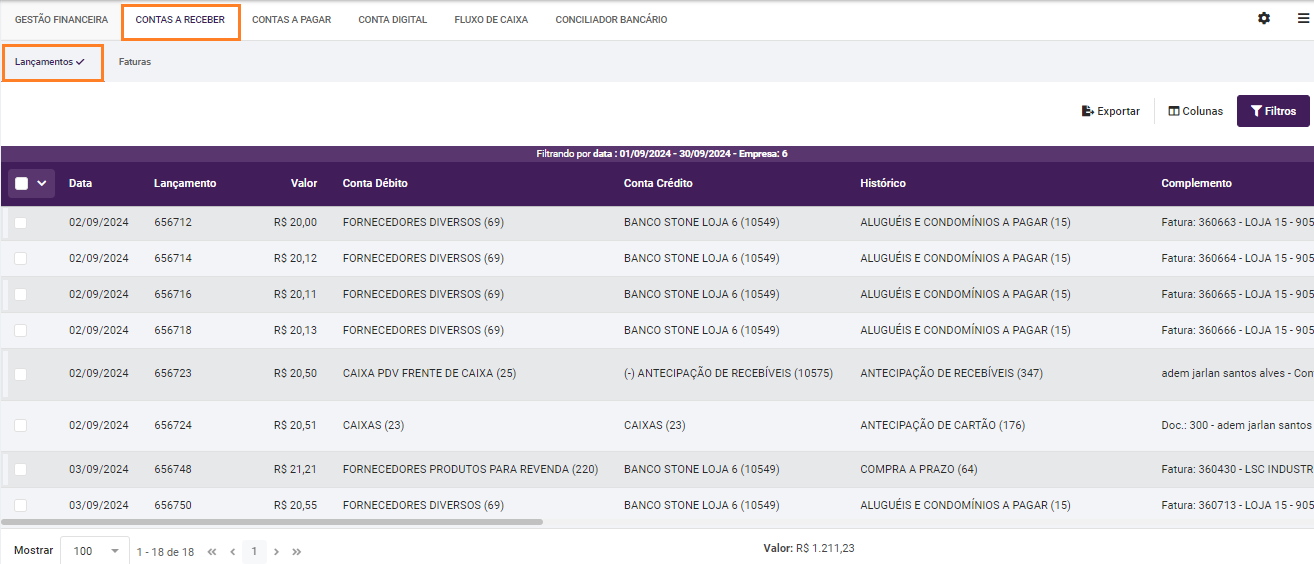
Task: Click ANTECIPAÇÃO DE CARTÃO (176) cell
Action: click(942, 425)
